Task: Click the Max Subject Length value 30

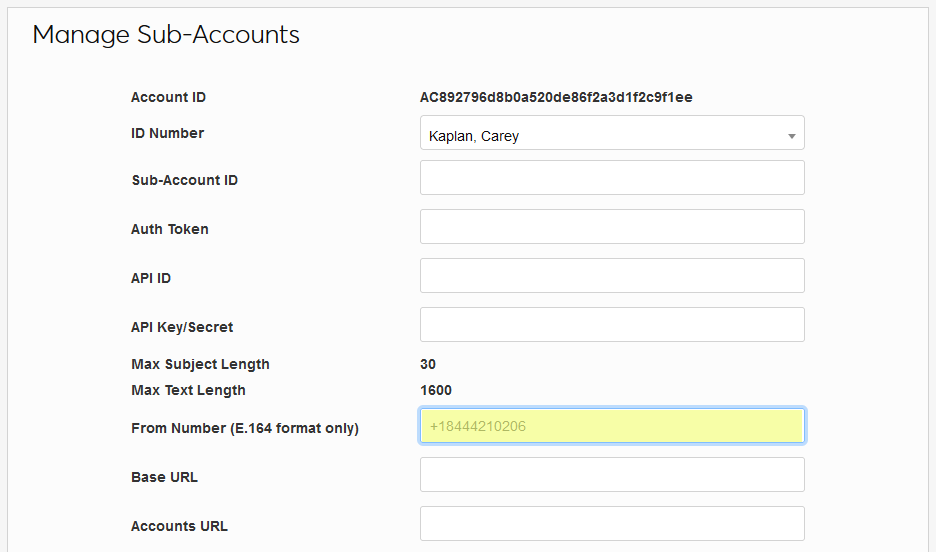Action: (428, 364)
